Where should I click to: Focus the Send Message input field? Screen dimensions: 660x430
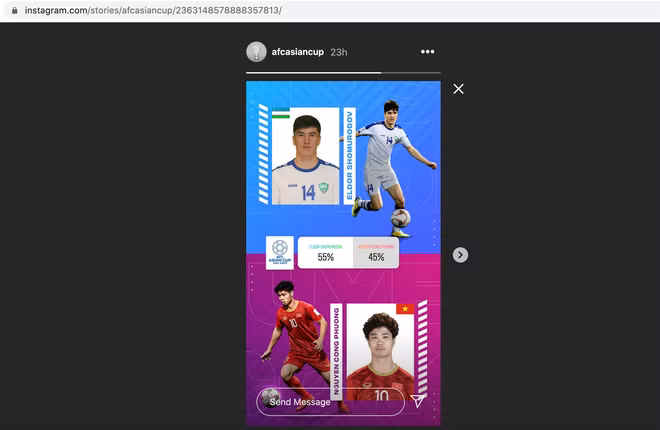(x=330, y=402)
